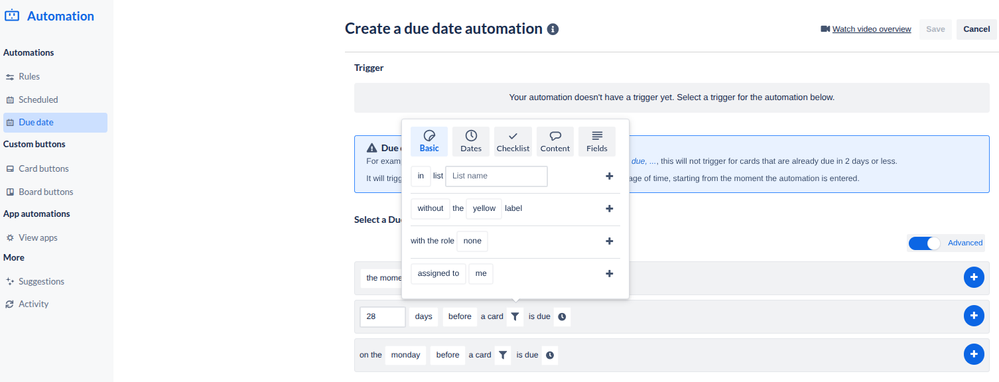
Task: Click the warning triangle icon in notice
Action: [x=372, y=148]
